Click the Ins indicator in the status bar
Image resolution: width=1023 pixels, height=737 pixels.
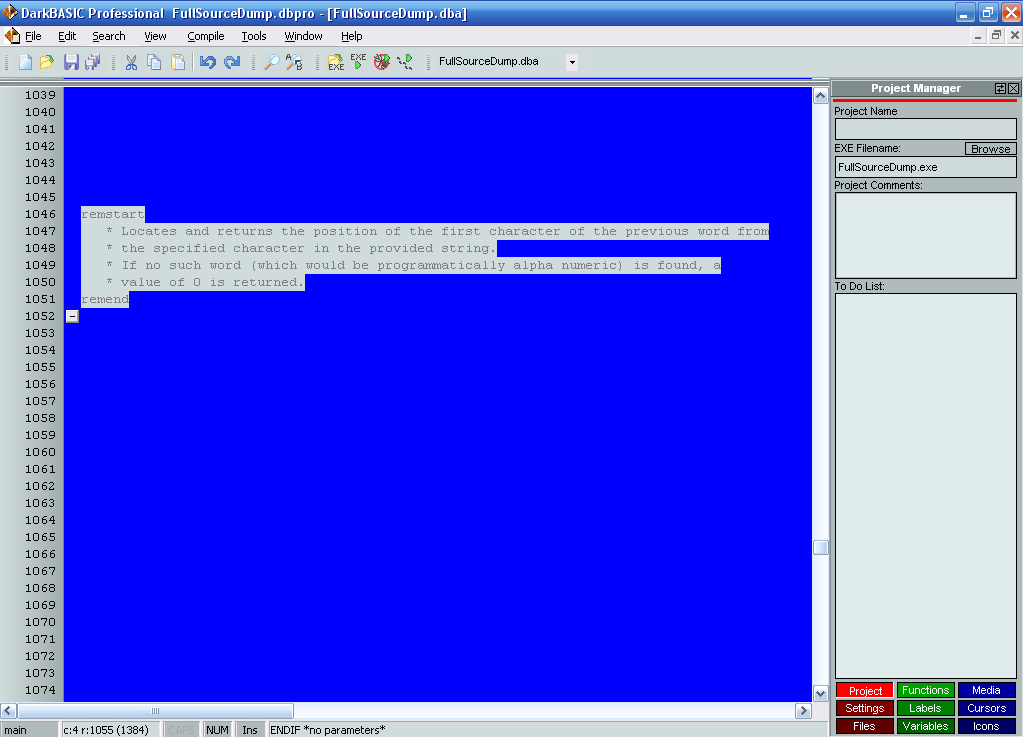click(250, 730)
